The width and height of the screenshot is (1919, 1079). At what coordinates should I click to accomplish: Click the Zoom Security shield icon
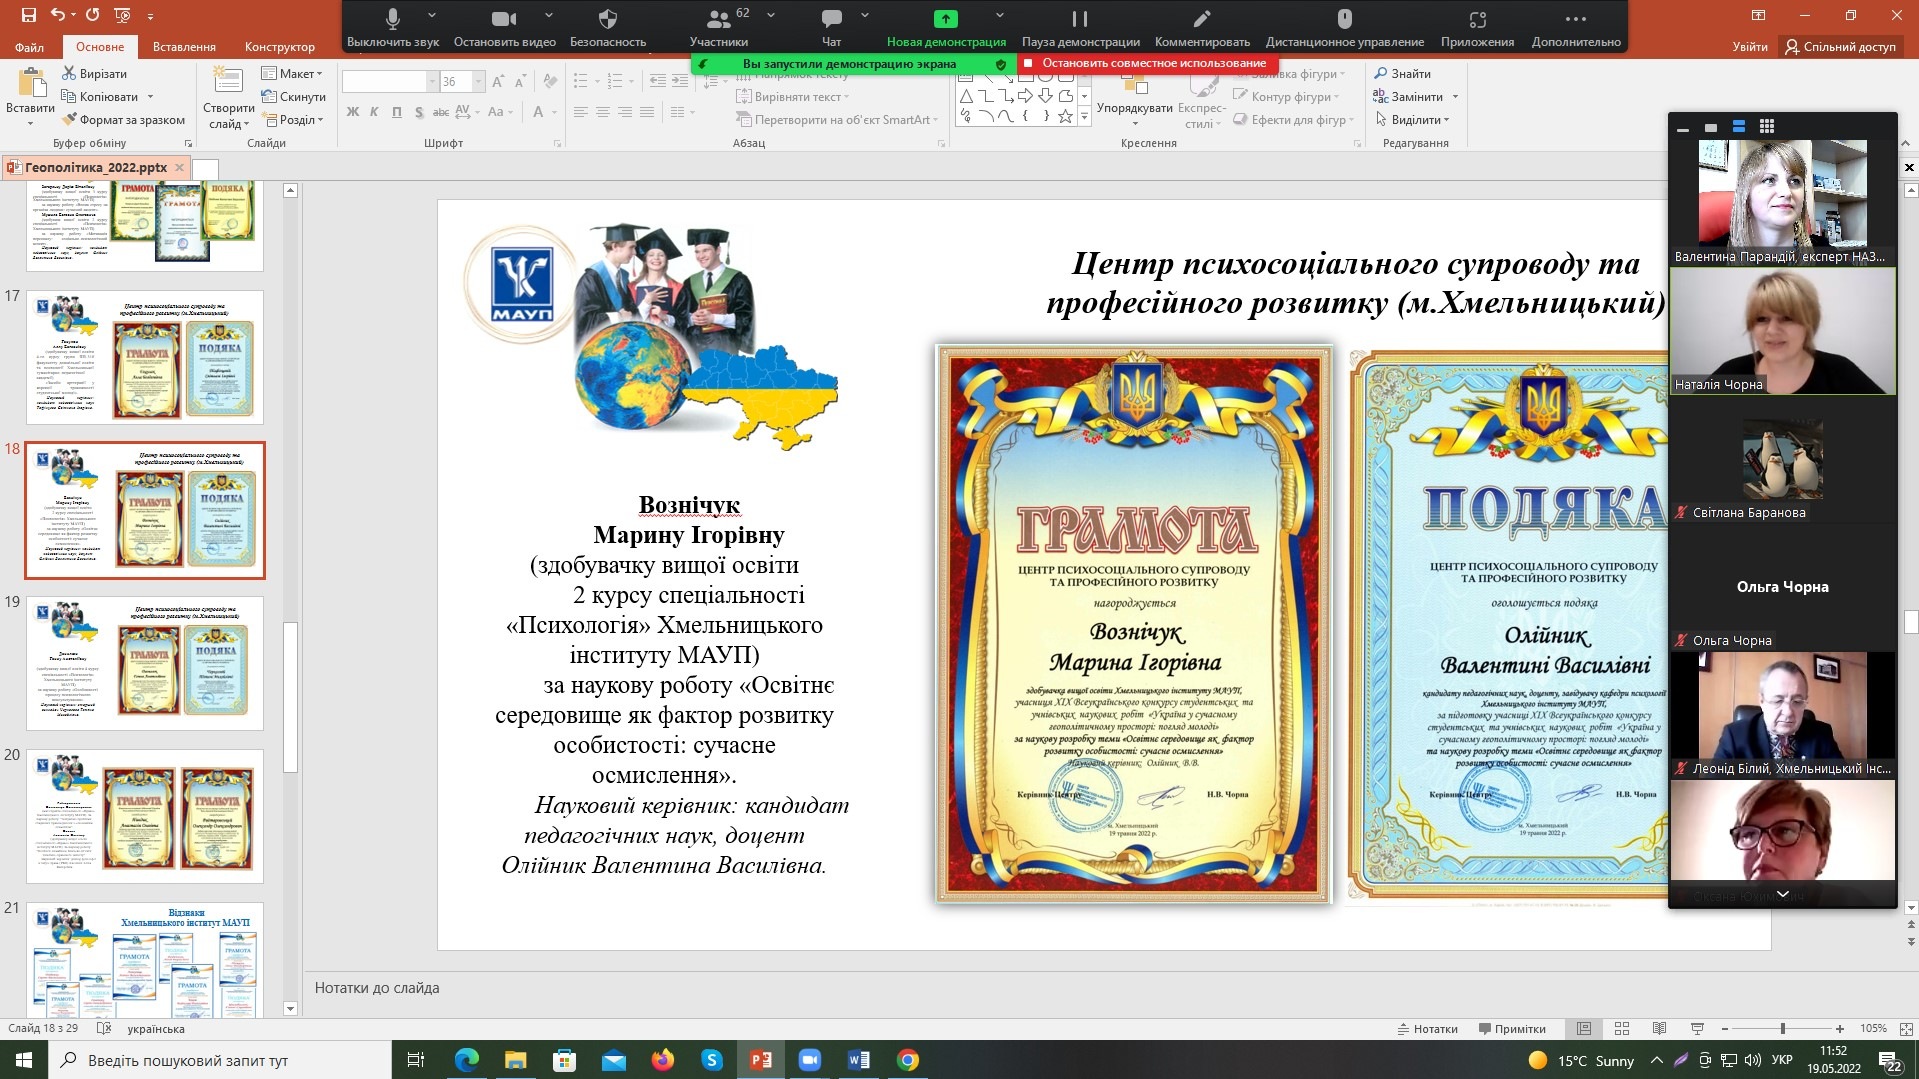(x=607, y=19)
